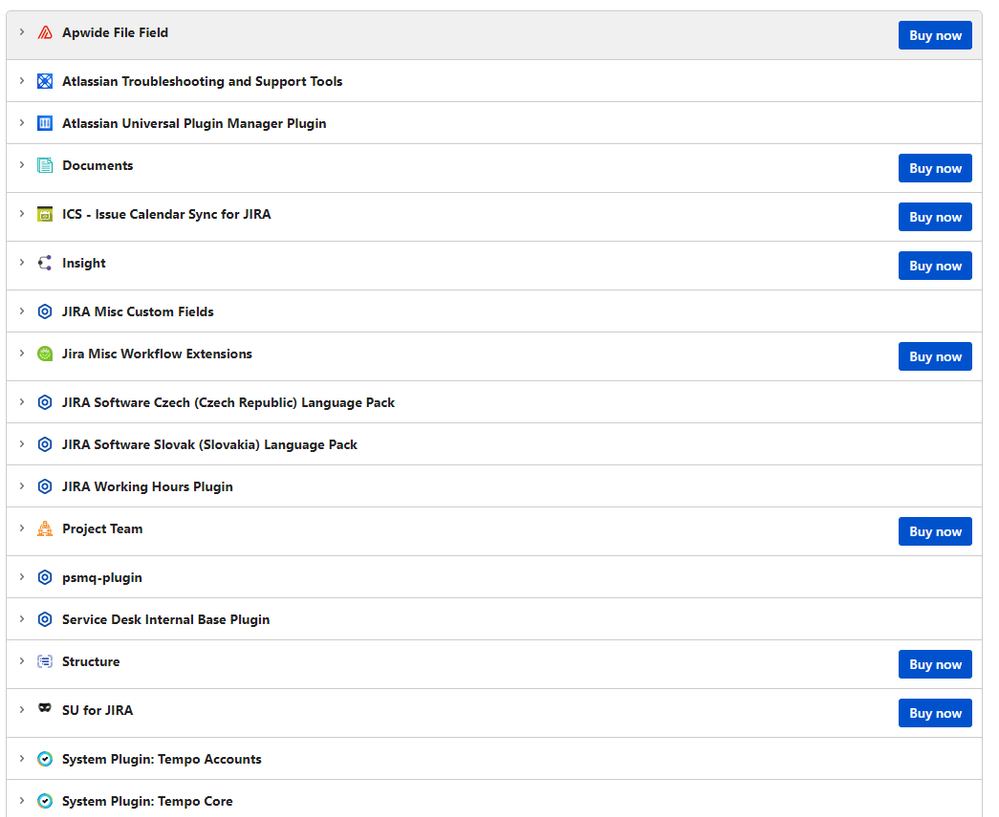Select 'Atlassian Universal Plugin Manager Plugin' text
999x817 pixels.
[194, 124]
